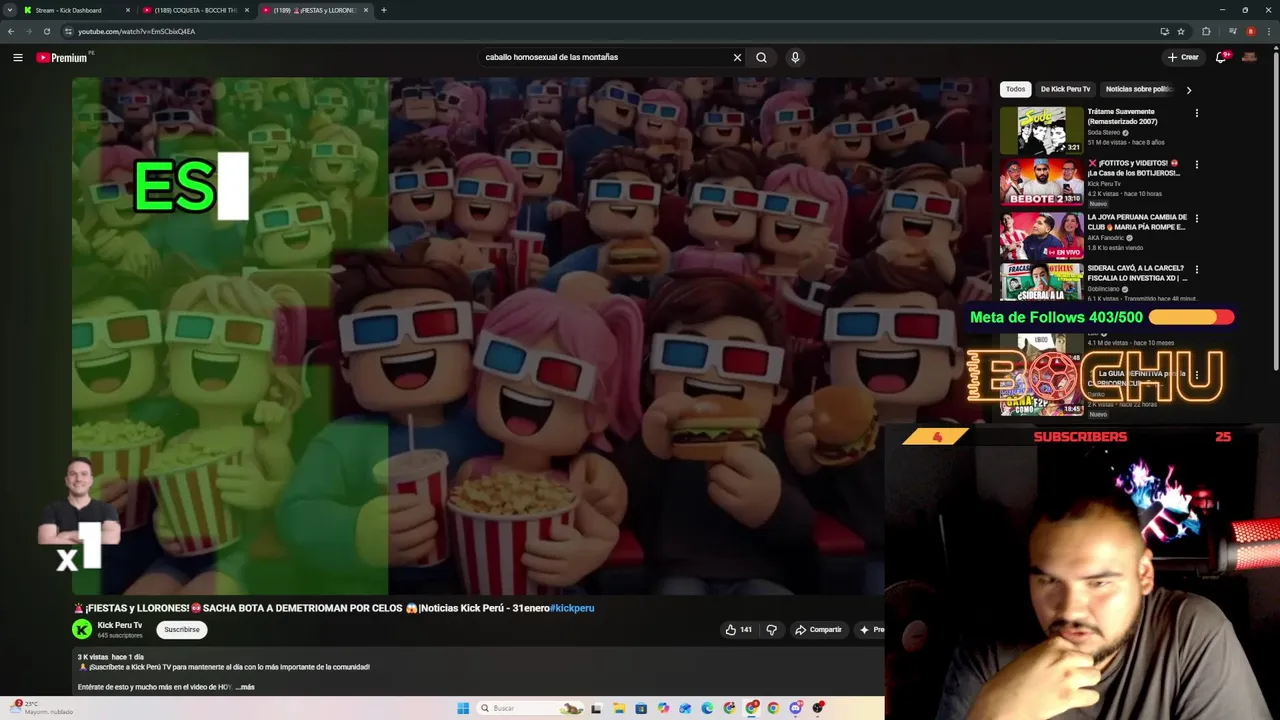
Task: Click the "3 K vistas hace 1 día" text
Action: (x=110, y=657)
